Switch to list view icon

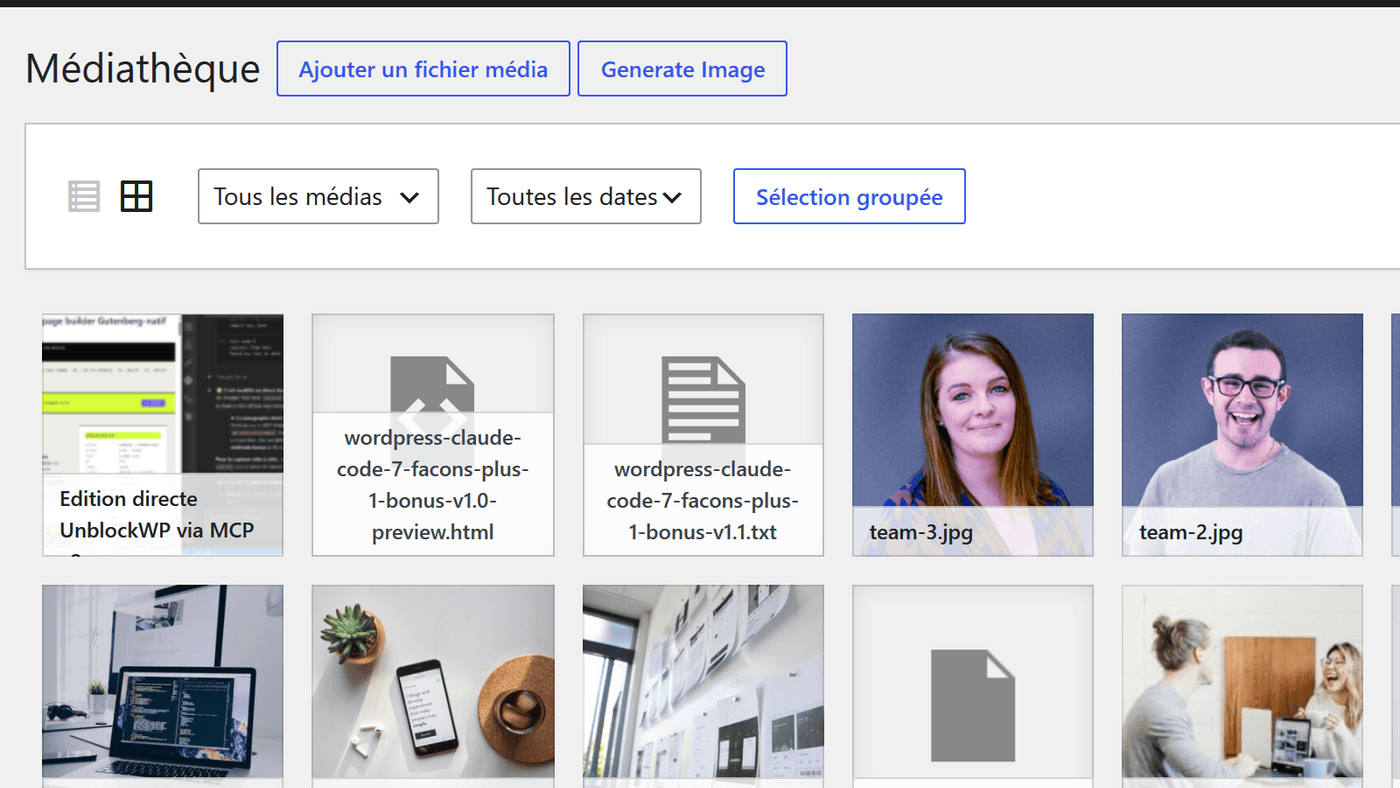tap(84, 196)
